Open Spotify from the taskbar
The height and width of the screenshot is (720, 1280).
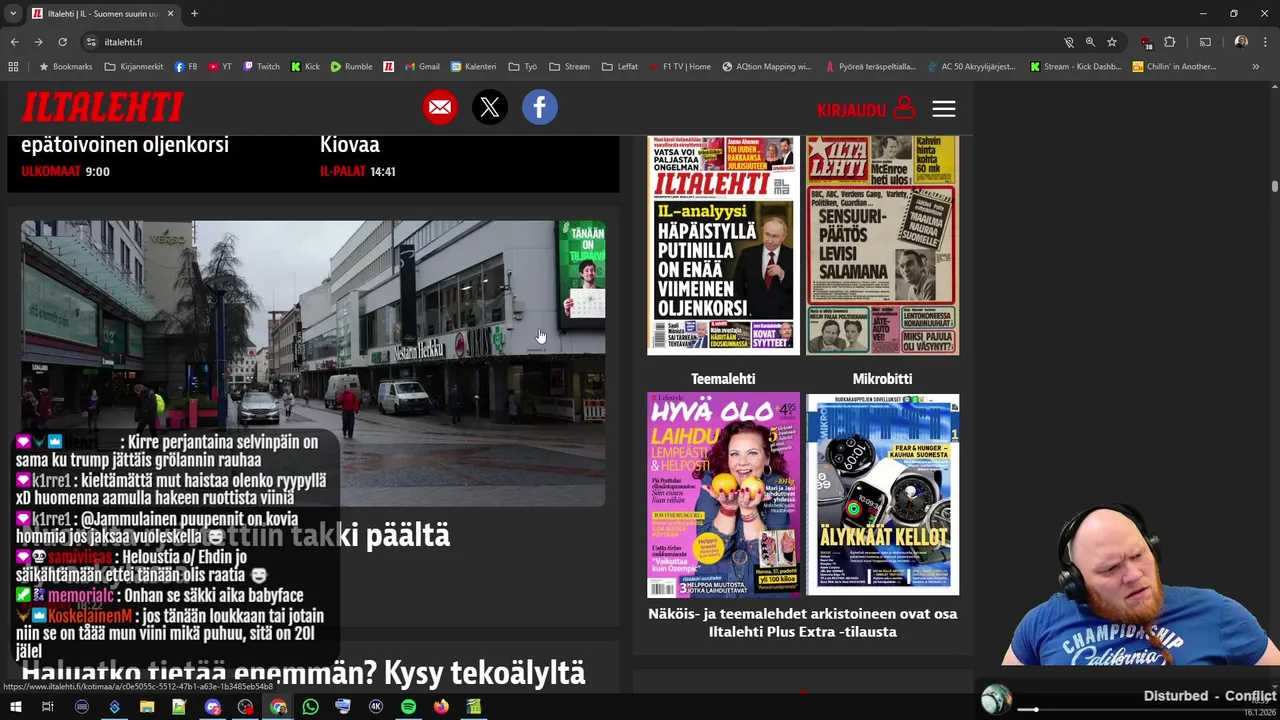408,707
